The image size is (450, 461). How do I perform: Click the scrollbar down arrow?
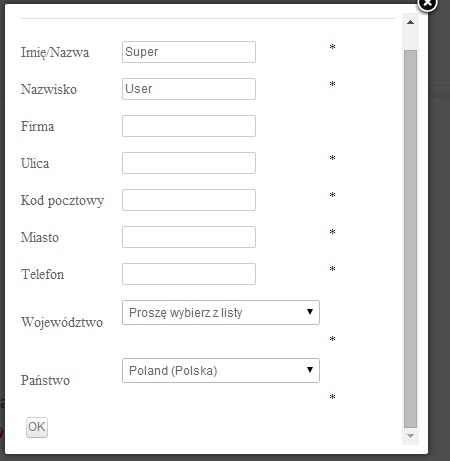tap(410, 436)
